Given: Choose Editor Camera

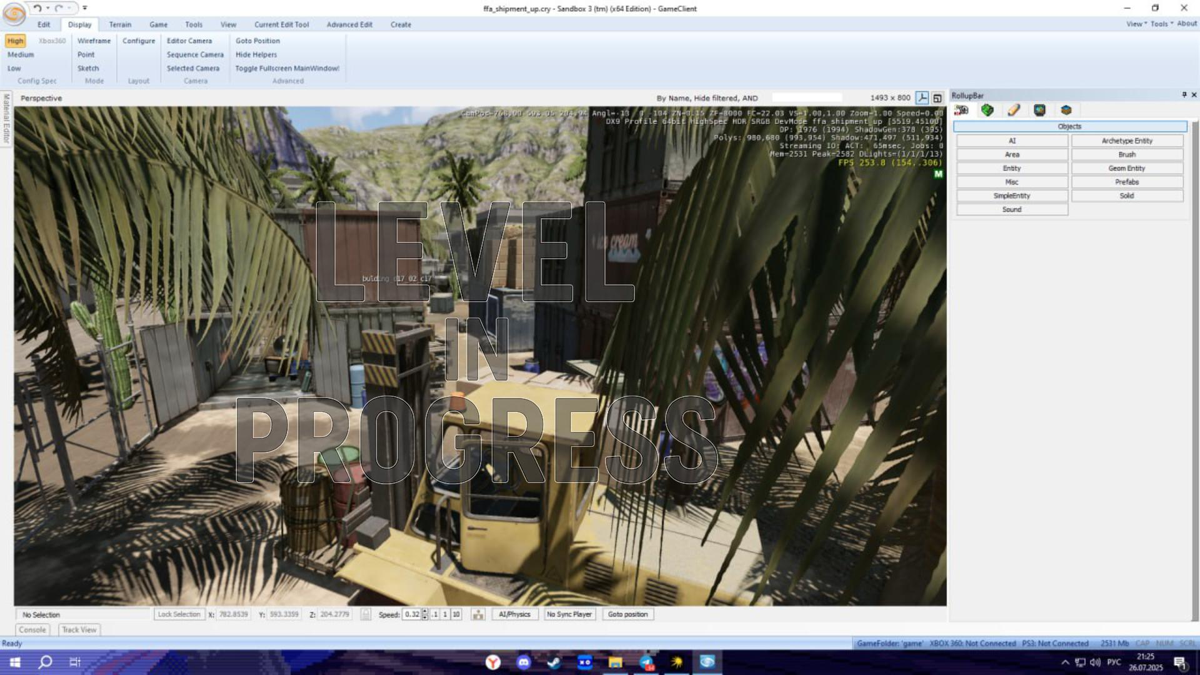Looking at the screenshot, I should [189, 41].
